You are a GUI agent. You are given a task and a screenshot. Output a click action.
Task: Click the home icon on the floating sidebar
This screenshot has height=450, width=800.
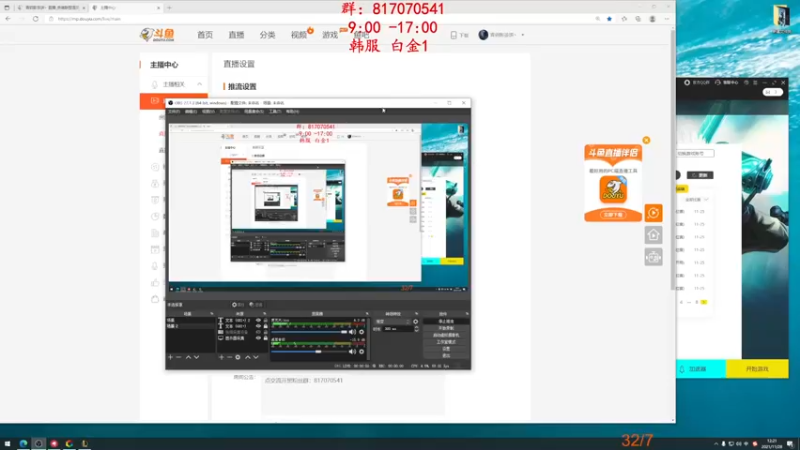click(x=653, y=235)
